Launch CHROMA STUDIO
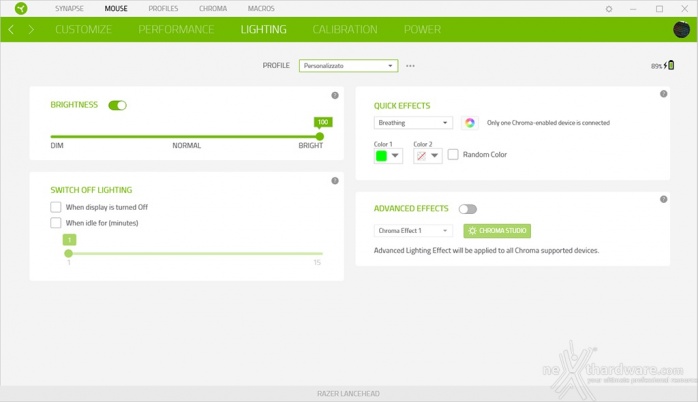698x402 pixels. tap(497, 231)
